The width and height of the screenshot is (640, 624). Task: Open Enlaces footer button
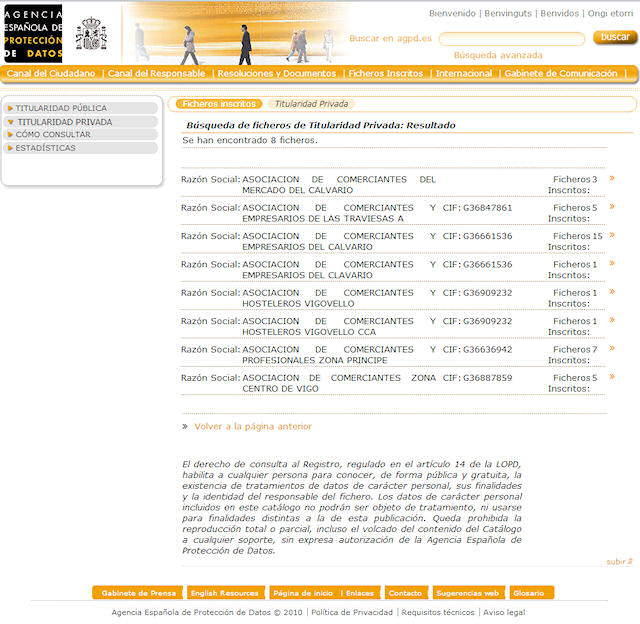pyautogui.click(x=360, y=593)
